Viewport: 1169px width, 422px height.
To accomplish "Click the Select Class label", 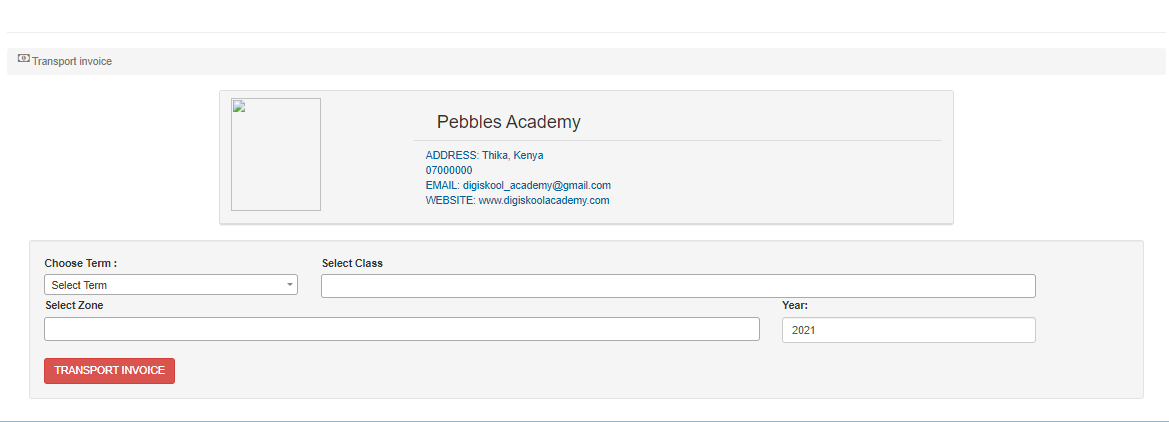I will [352, 264].
